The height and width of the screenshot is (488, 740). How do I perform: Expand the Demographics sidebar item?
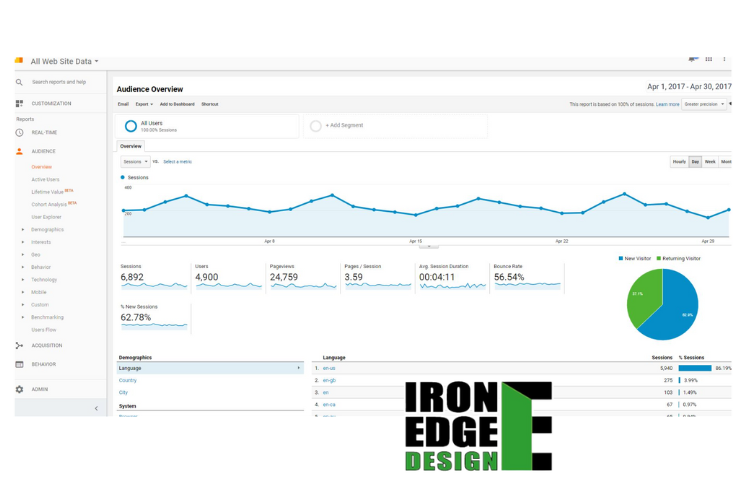(47, 229)
